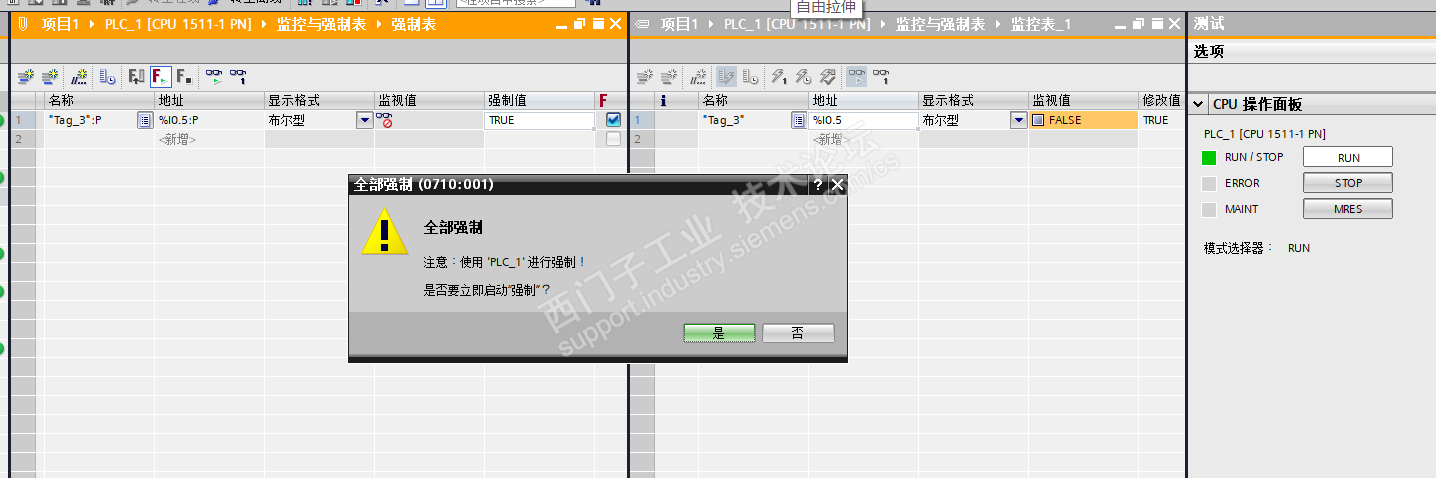Image resolution: width=1436 pixels, height=478 pixels.
Task: Click insert comment line icon in watch table
Action: [698, 75]
